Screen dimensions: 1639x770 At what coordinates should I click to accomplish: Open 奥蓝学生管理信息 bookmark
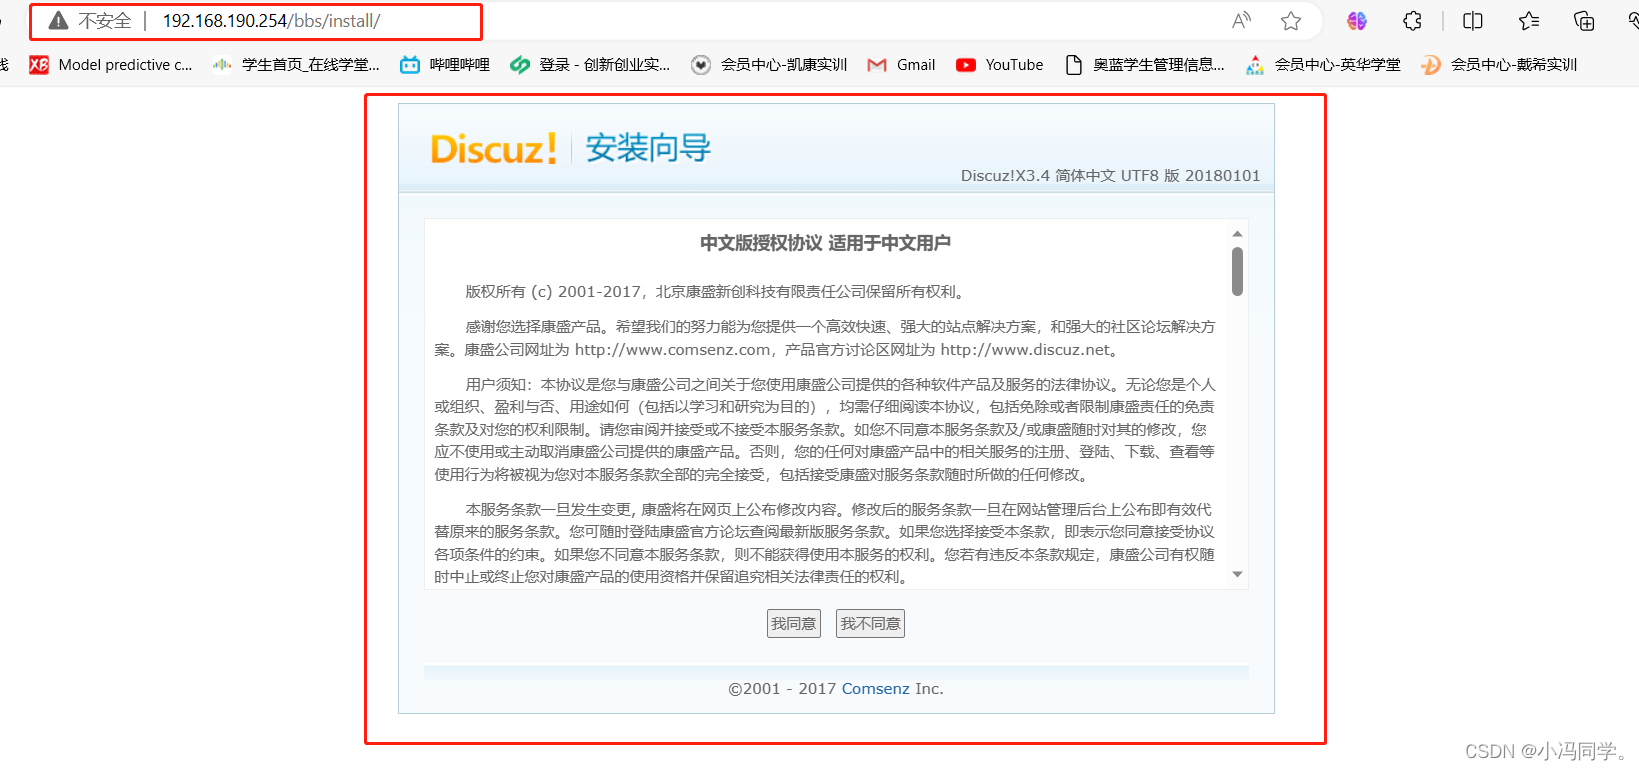tap(1144, 65)
